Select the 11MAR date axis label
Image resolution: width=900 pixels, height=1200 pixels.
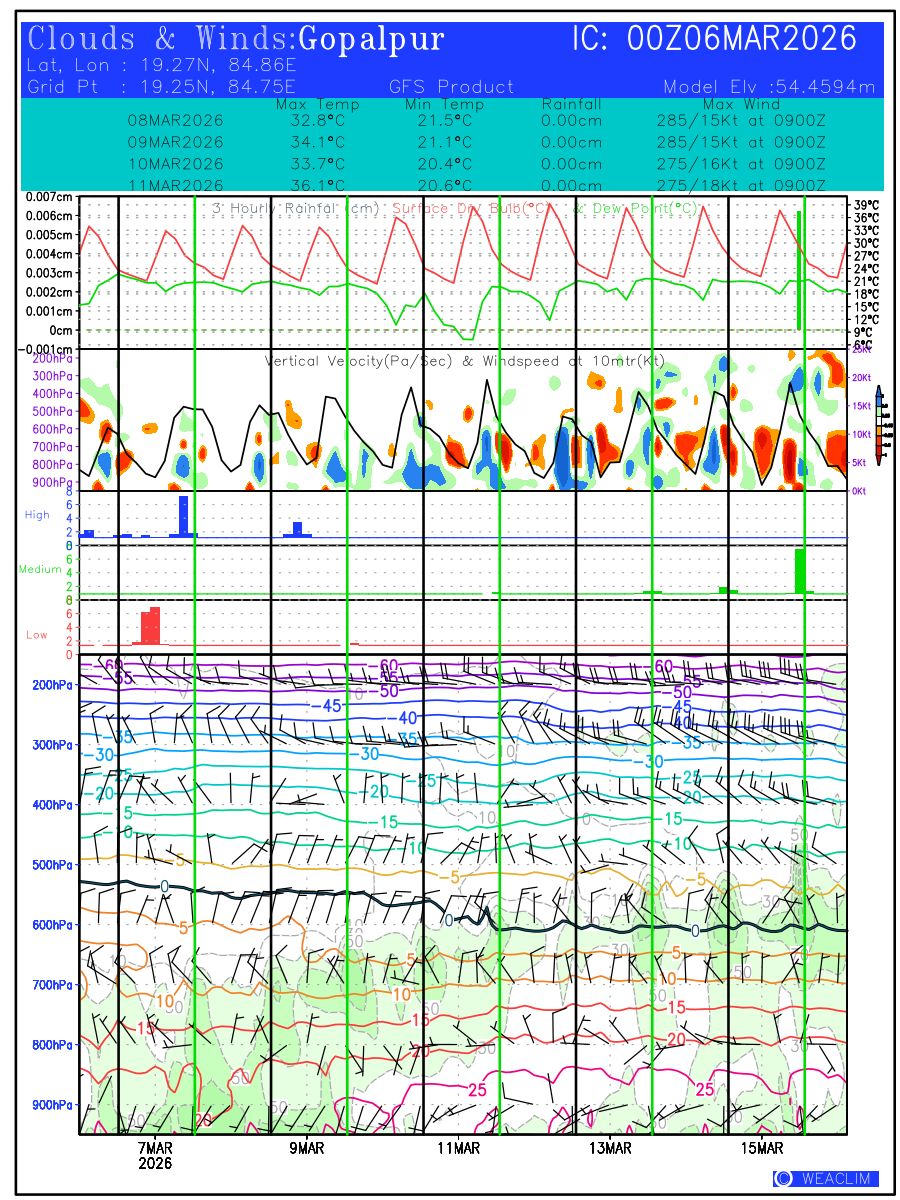click(x=459, y=1148)
